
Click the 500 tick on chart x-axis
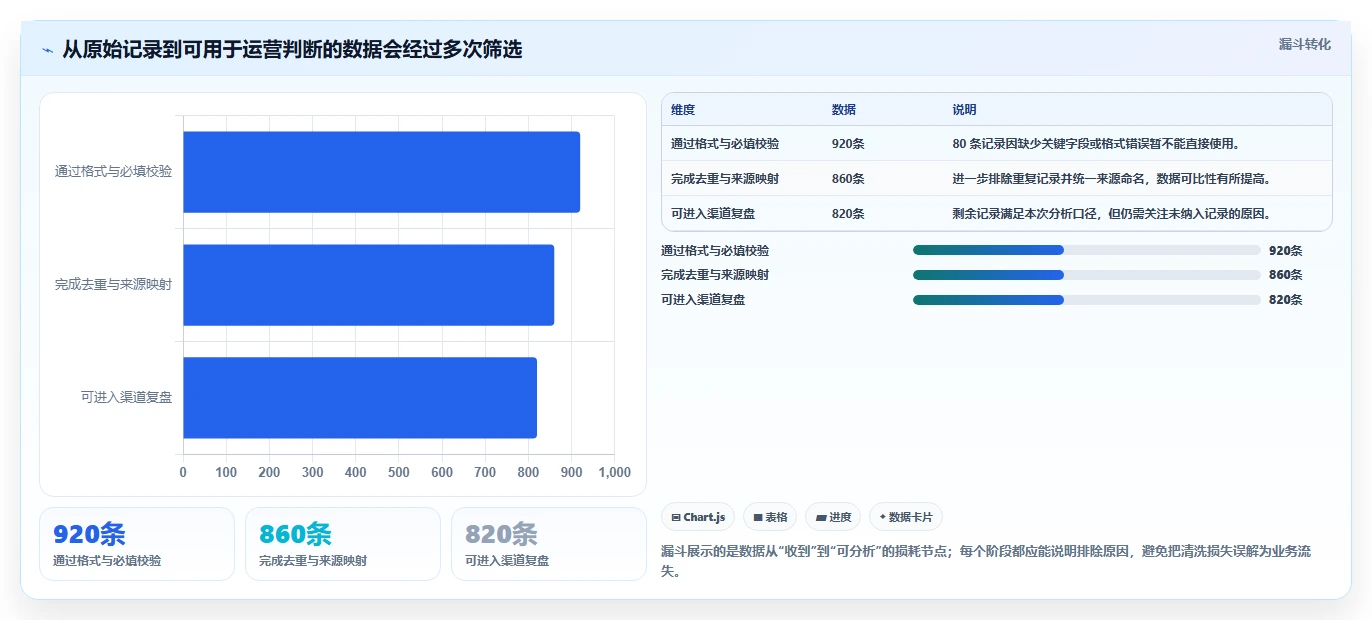coord(399,472)
